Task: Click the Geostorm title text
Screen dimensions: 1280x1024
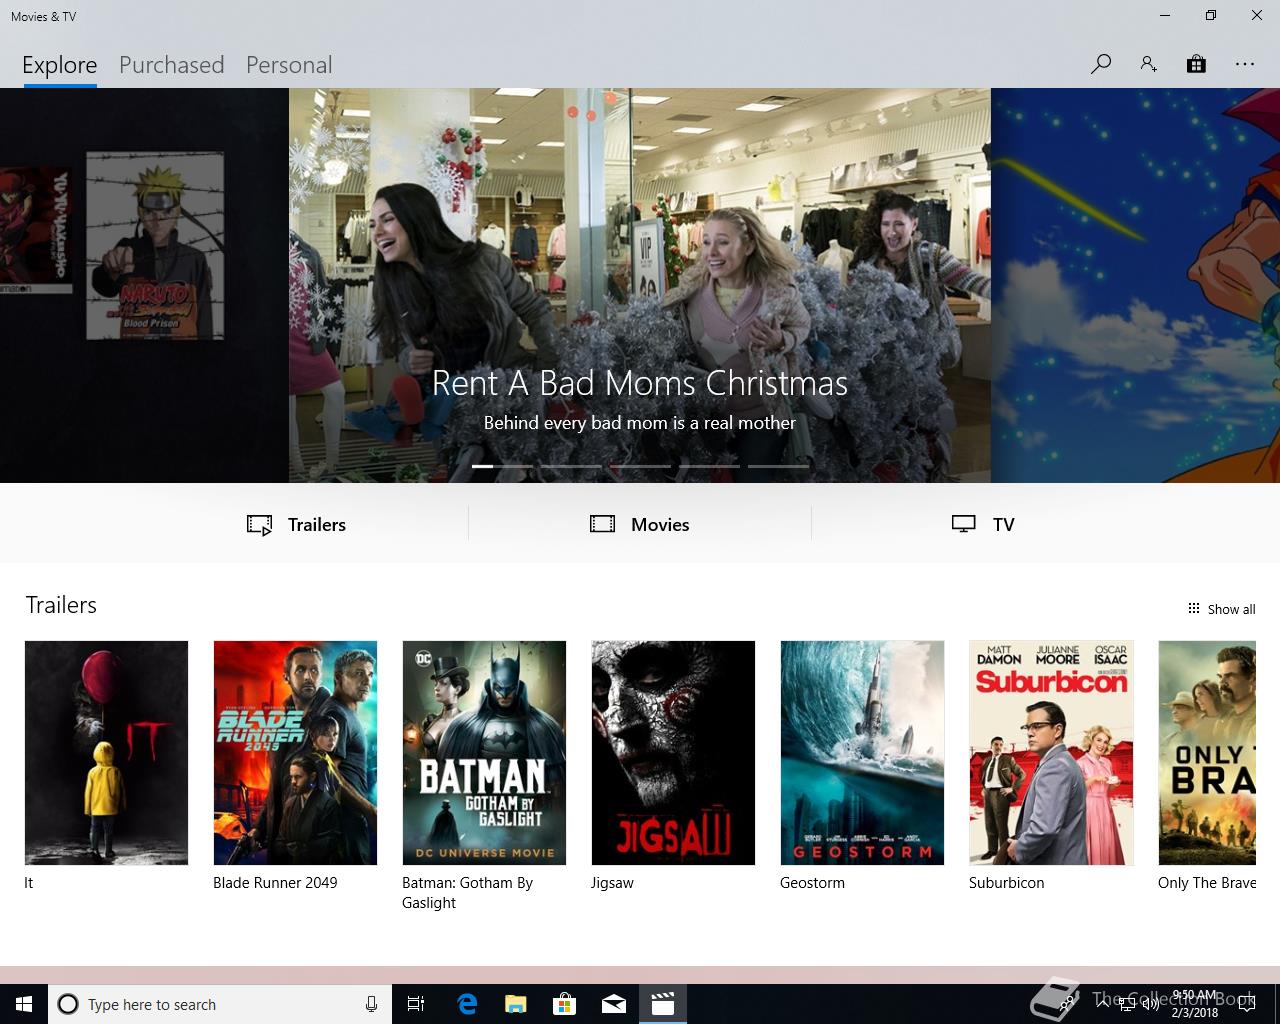Action: [812, 883]
